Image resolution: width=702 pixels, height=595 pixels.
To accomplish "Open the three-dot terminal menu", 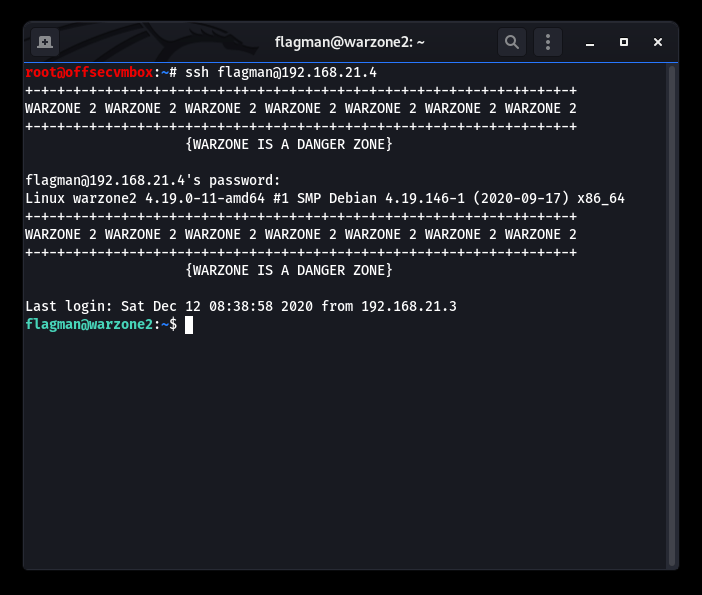I will click(x=548, y=42).
